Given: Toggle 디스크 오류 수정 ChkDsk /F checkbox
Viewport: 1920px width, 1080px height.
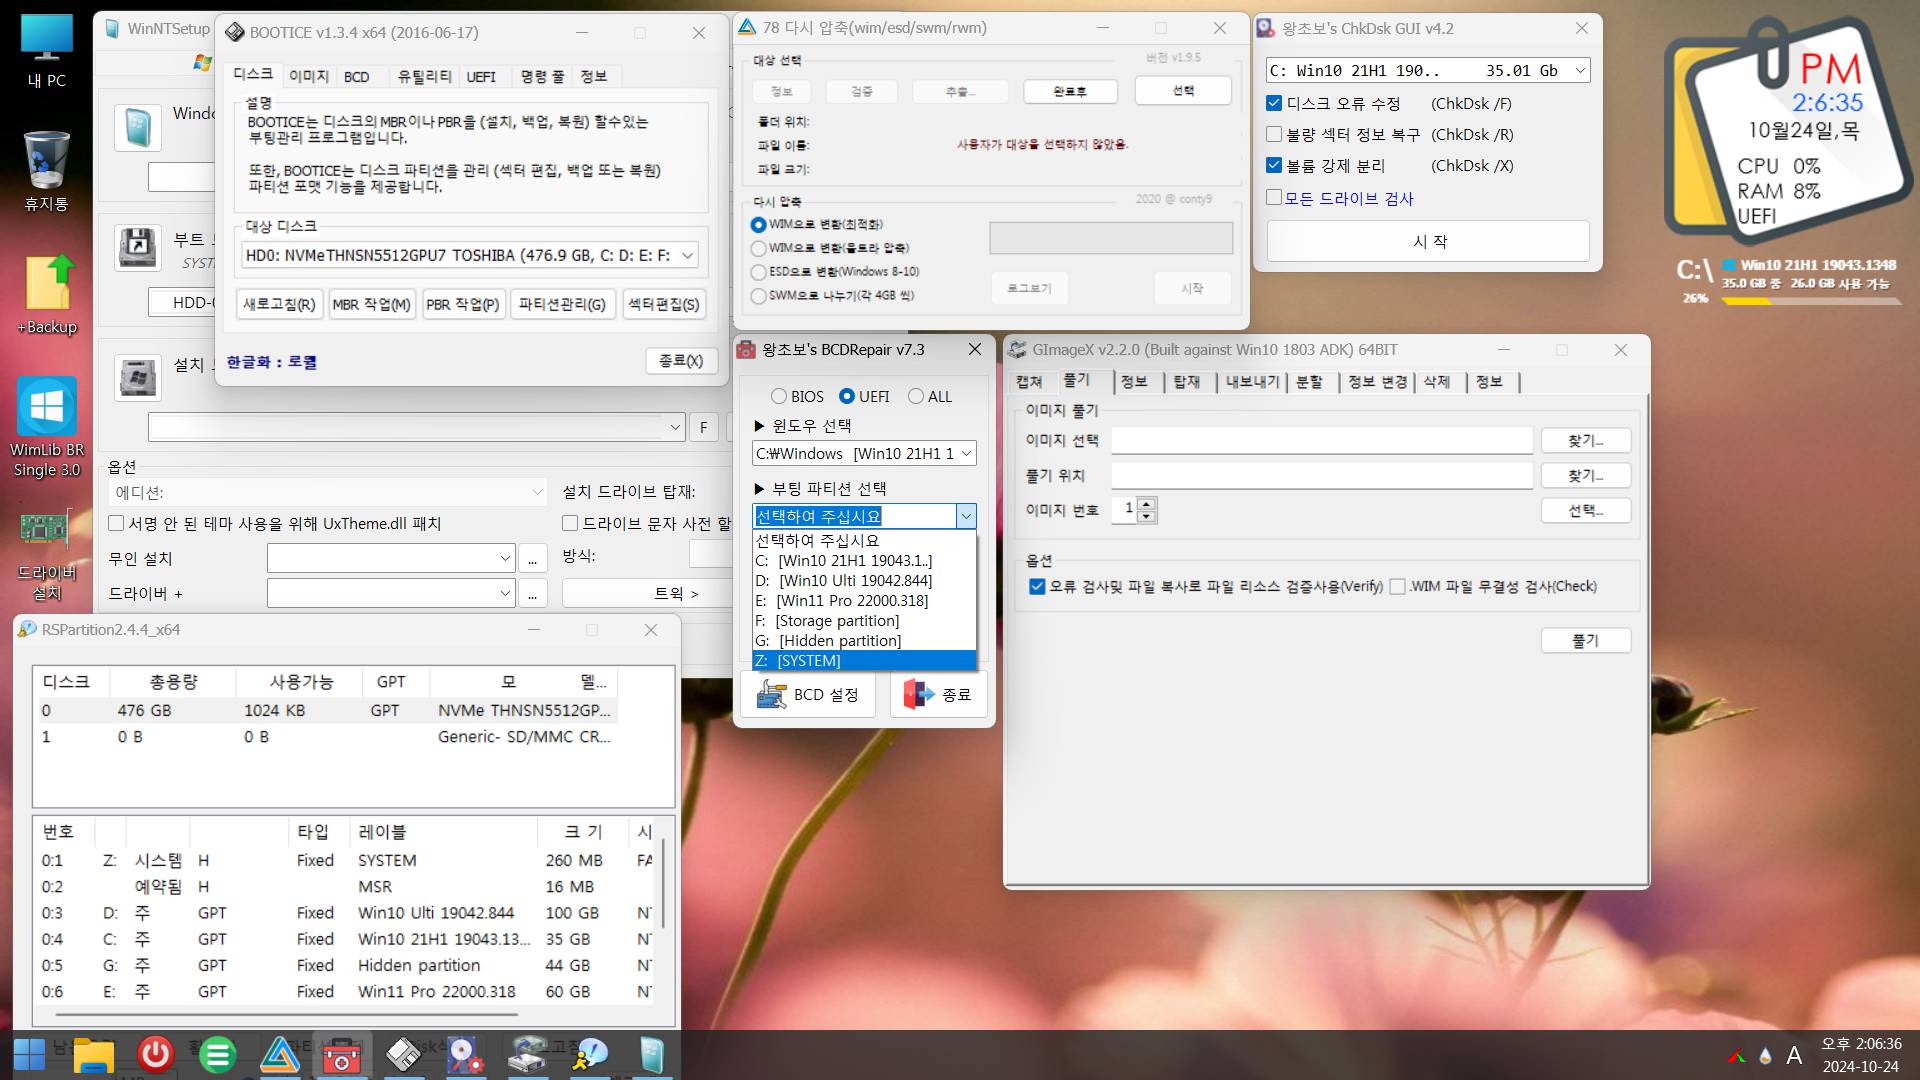Looking at the screenshot, I should click(1274, 103).
